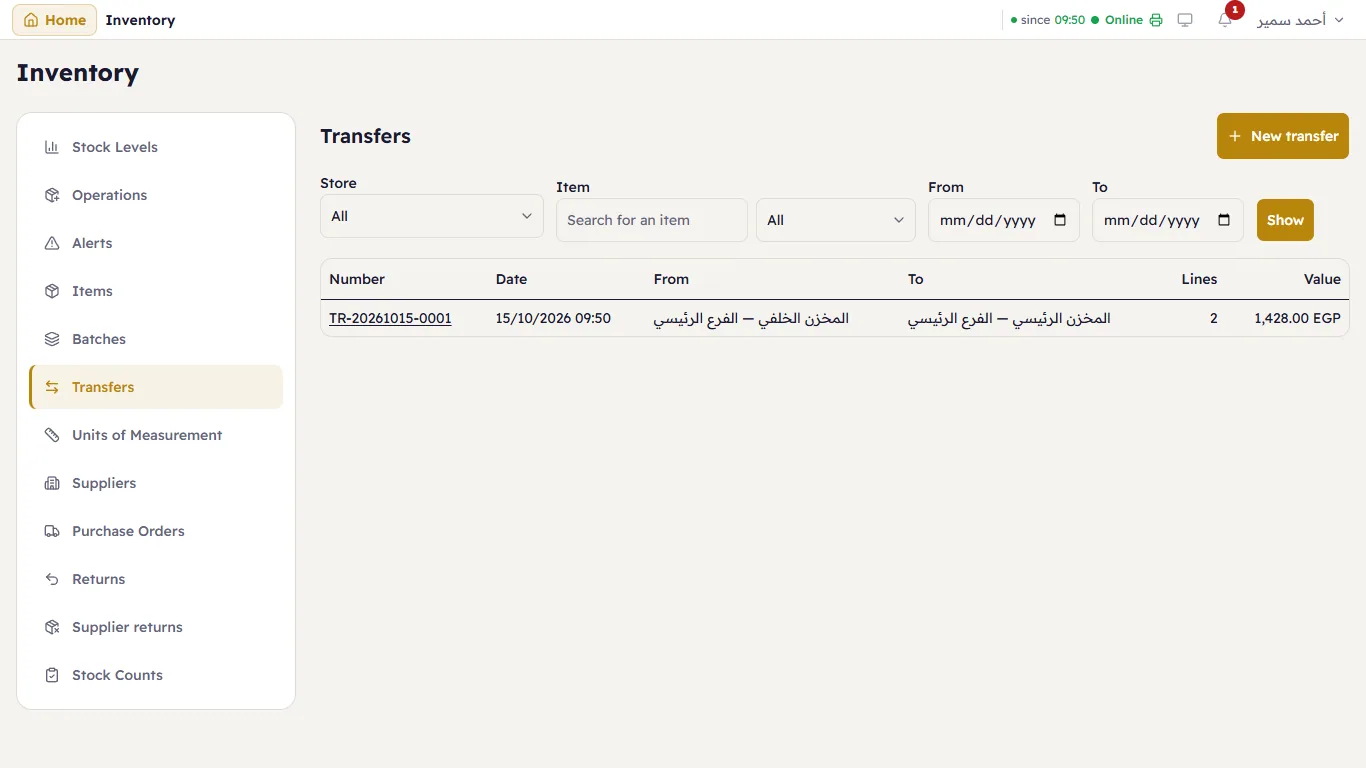Click the Batches layers icon

52,339
